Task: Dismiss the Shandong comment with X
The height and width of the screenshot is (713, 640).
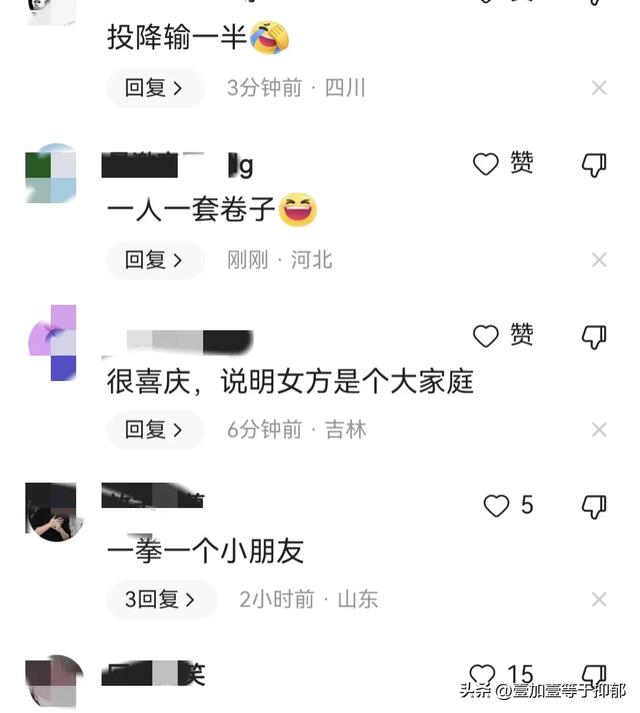Action: click(x=599, y=599)
